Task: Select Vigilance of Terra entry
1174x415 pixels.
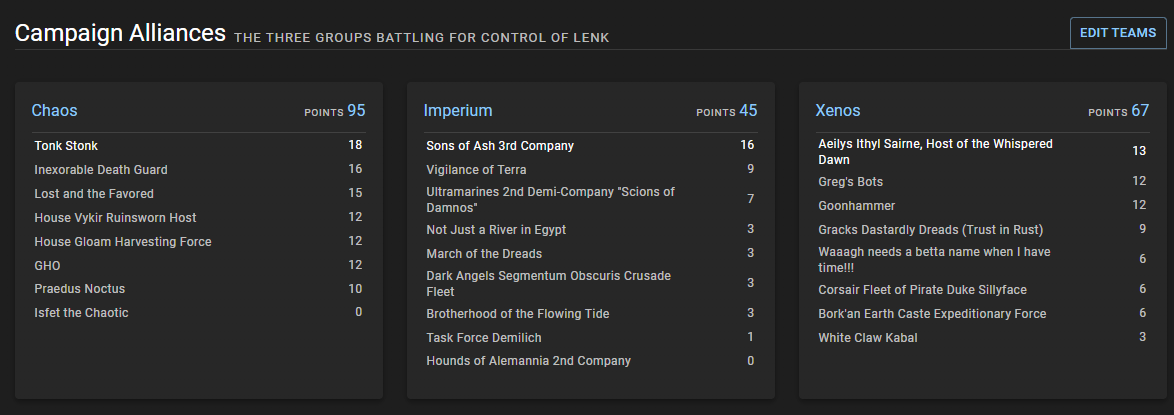Action: click(x=476, y=170)
